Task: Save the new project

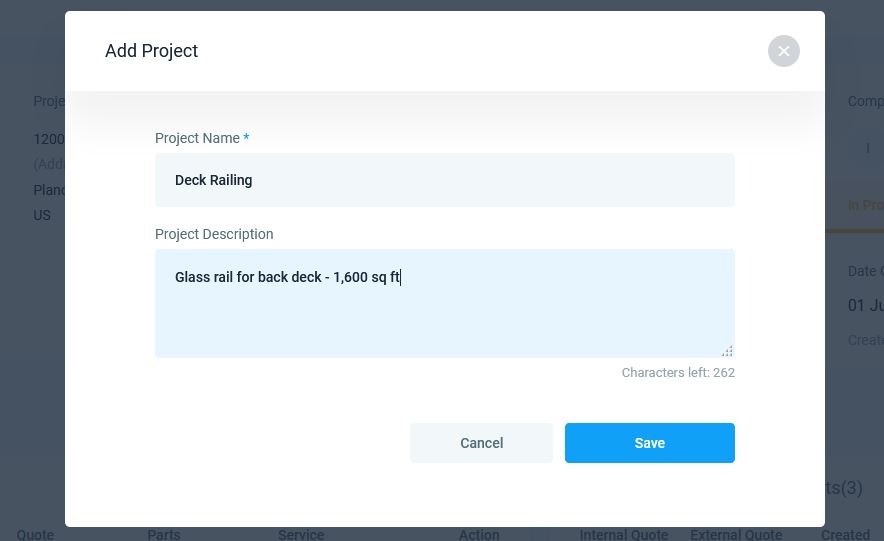Action: 649,443
